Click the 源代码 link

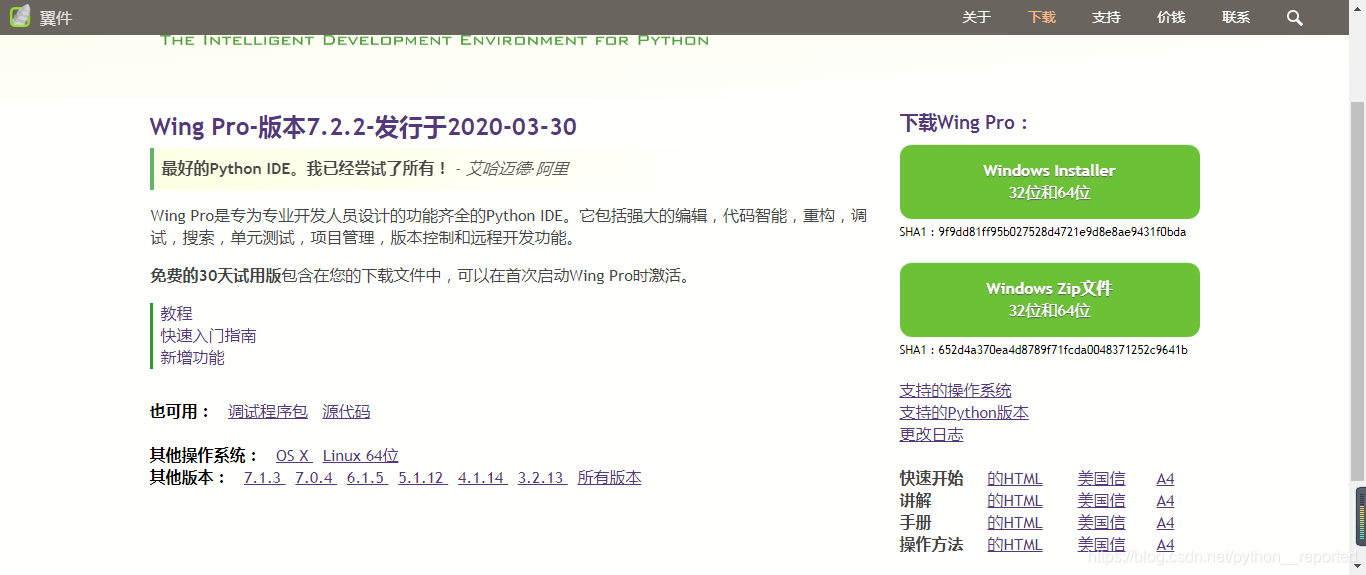point(346,412)
